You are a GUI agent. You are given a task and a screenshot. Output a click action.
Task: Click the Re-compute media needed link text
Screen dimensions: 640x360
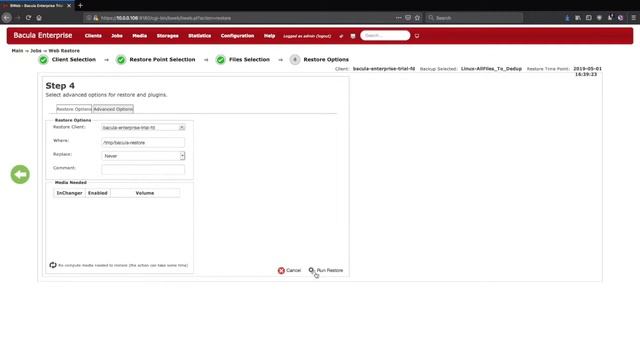coord(123,265)
